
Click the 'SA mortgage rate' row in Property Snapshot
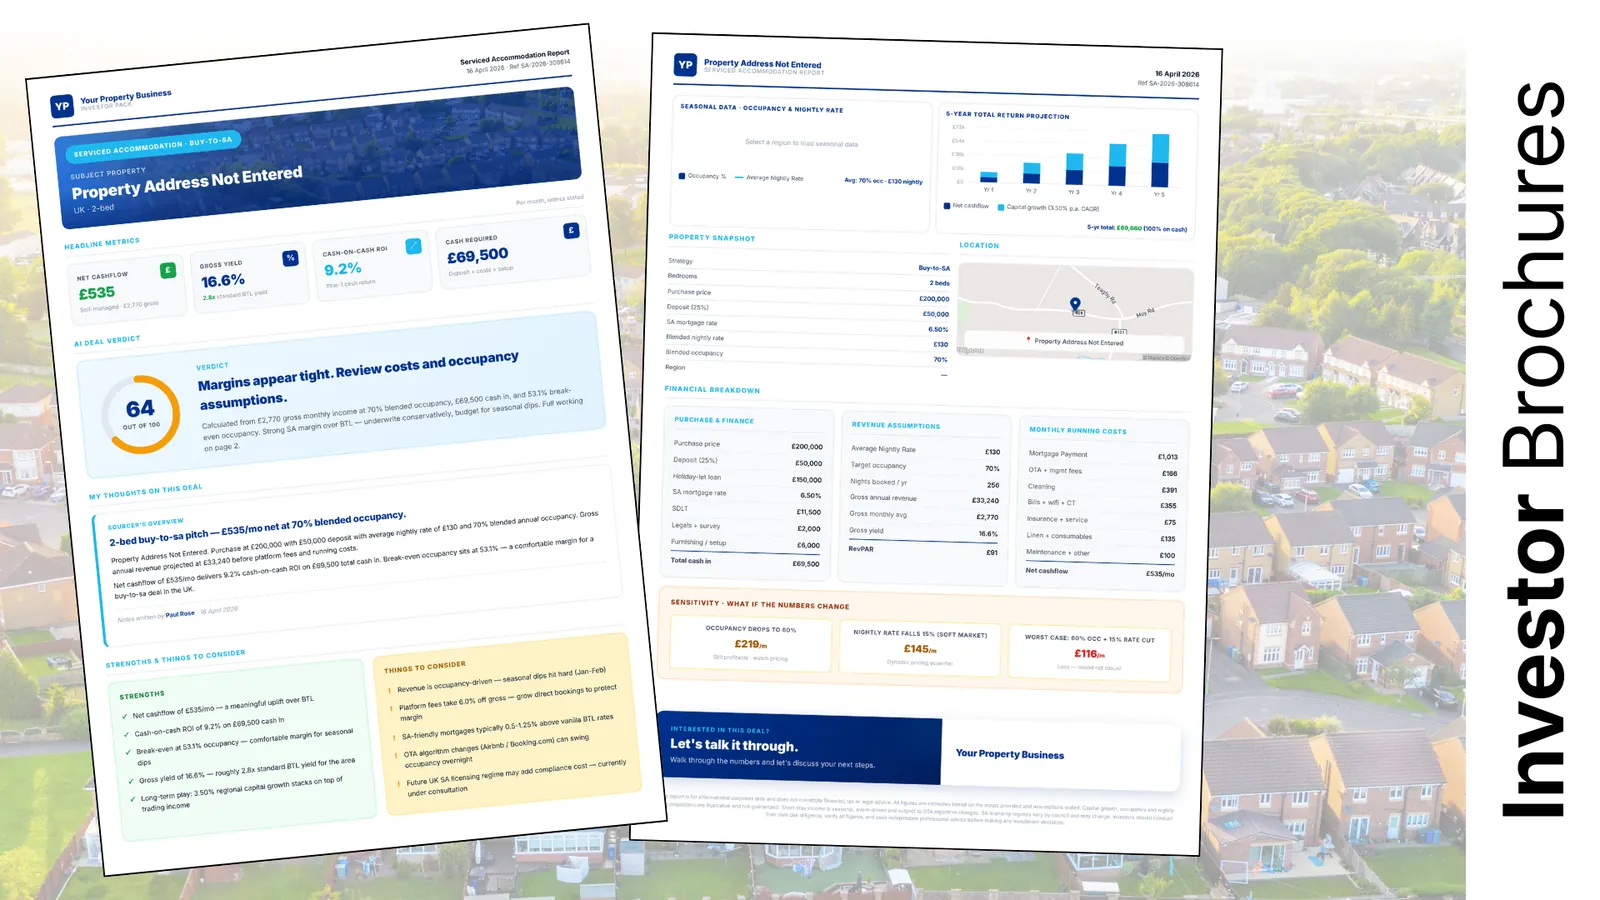click(808, 326)
